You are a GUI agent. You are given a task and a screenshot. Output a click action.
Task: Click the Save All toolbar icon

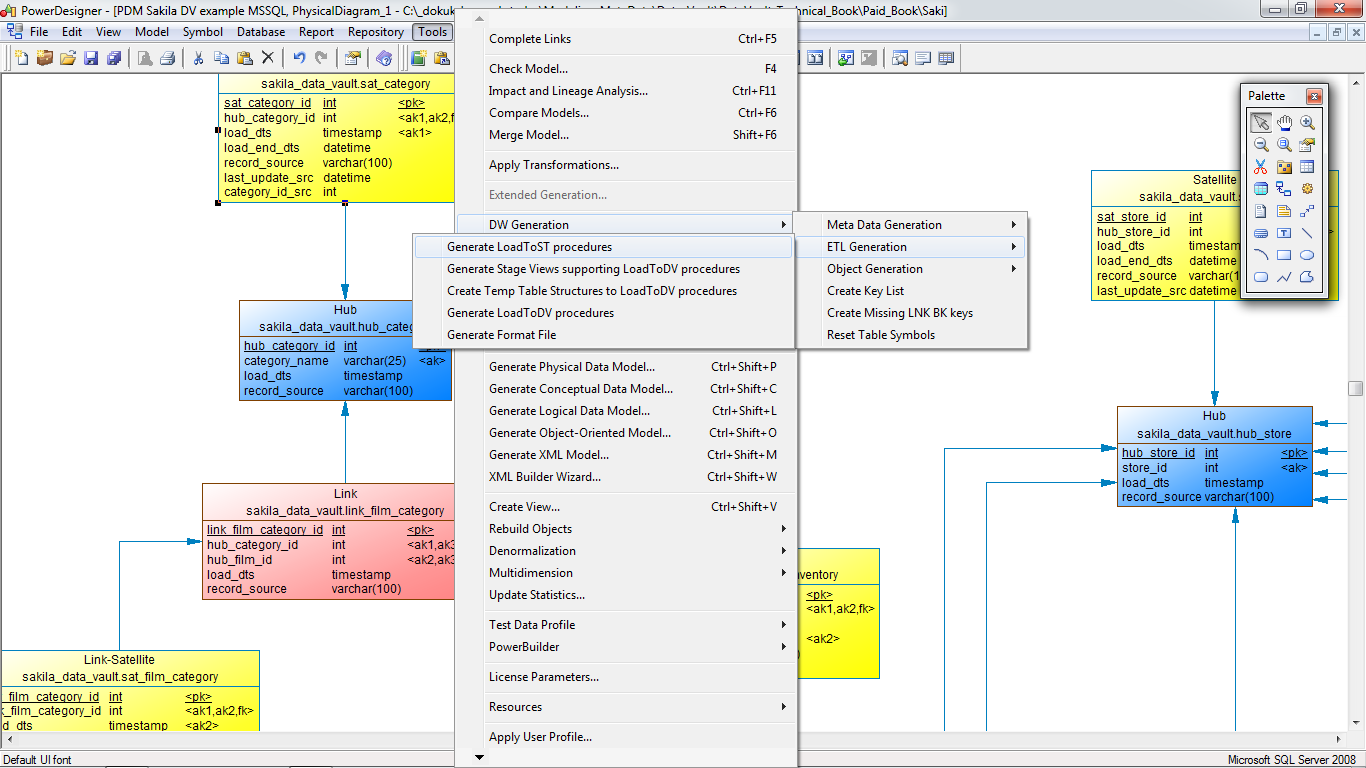coord(114,58)
